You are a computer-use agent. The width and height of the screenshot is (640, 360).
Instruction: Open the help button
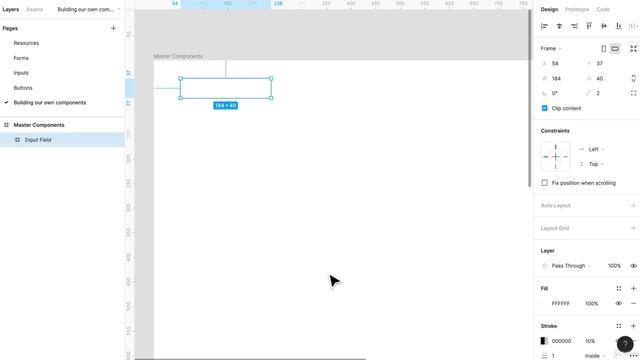click(625, 344)
